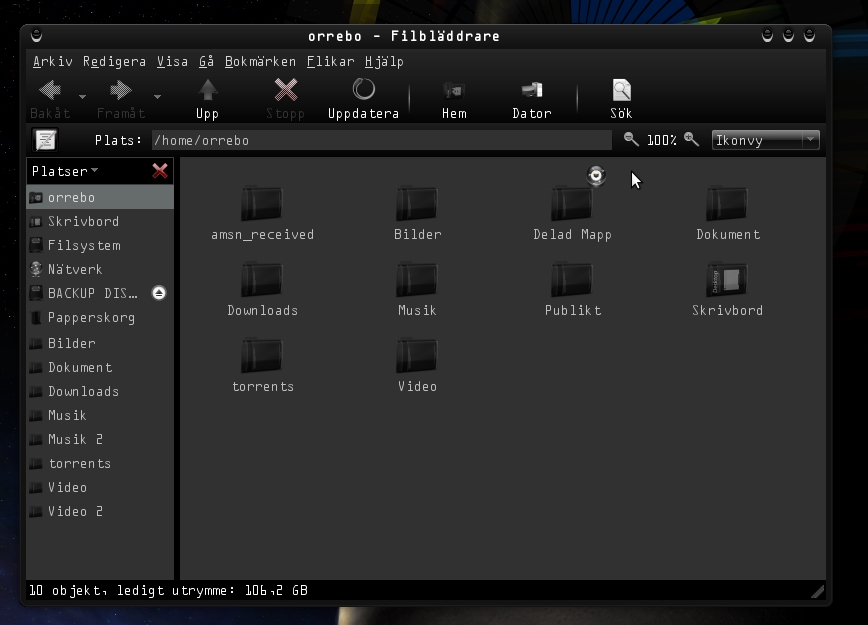
Task: Open Framåt history dropdown arrow
Action: [x=158, y=97]
